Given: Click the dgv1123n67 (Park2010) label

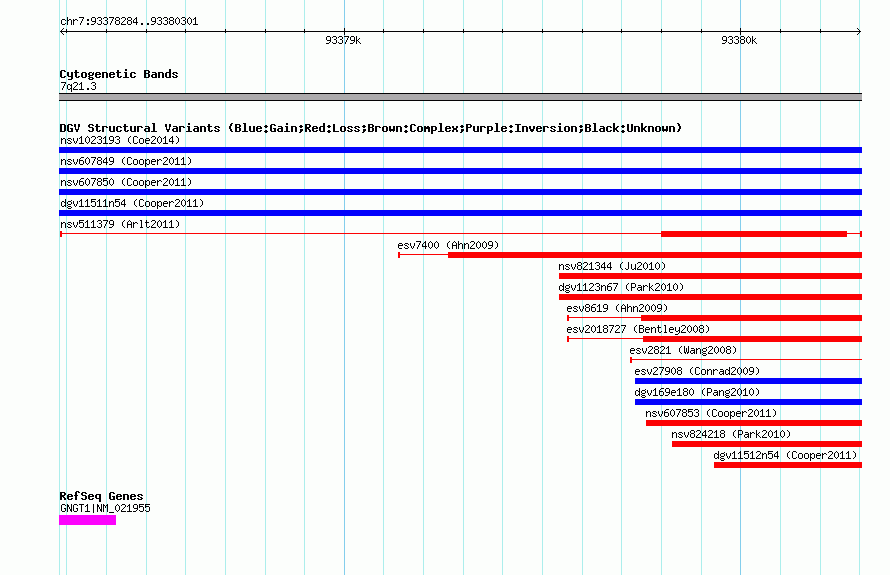Looking at the screenshot, I should click(x=621, y=287).
